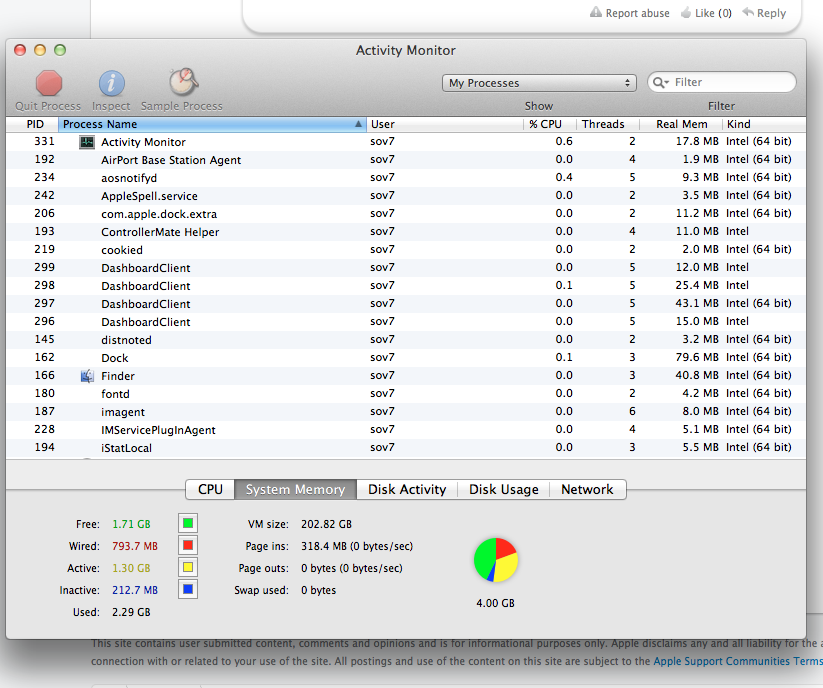This screenshot has width=823, height=688.
Task: Select the AirPort Base Station Agent row
Action: 406,160
